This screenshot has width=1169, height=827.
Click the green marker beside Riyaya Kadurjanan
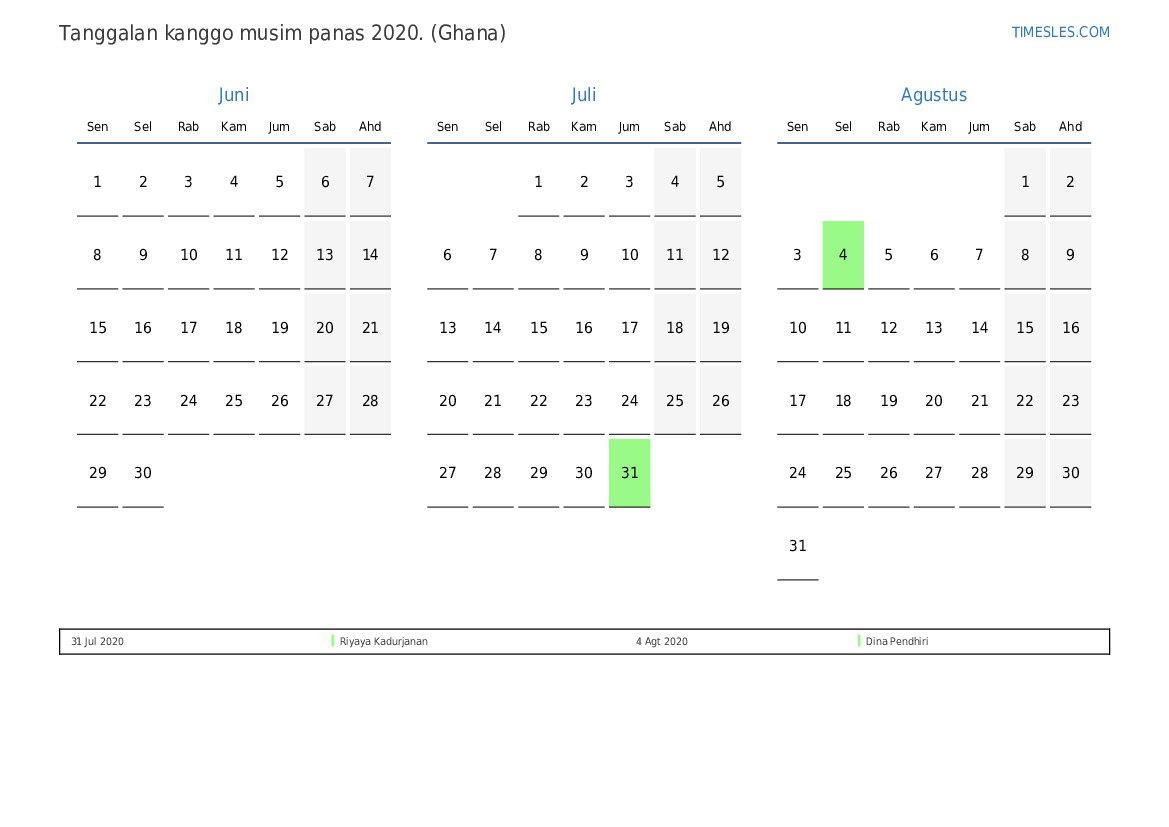pyautogui.click(x=333, y=641)
